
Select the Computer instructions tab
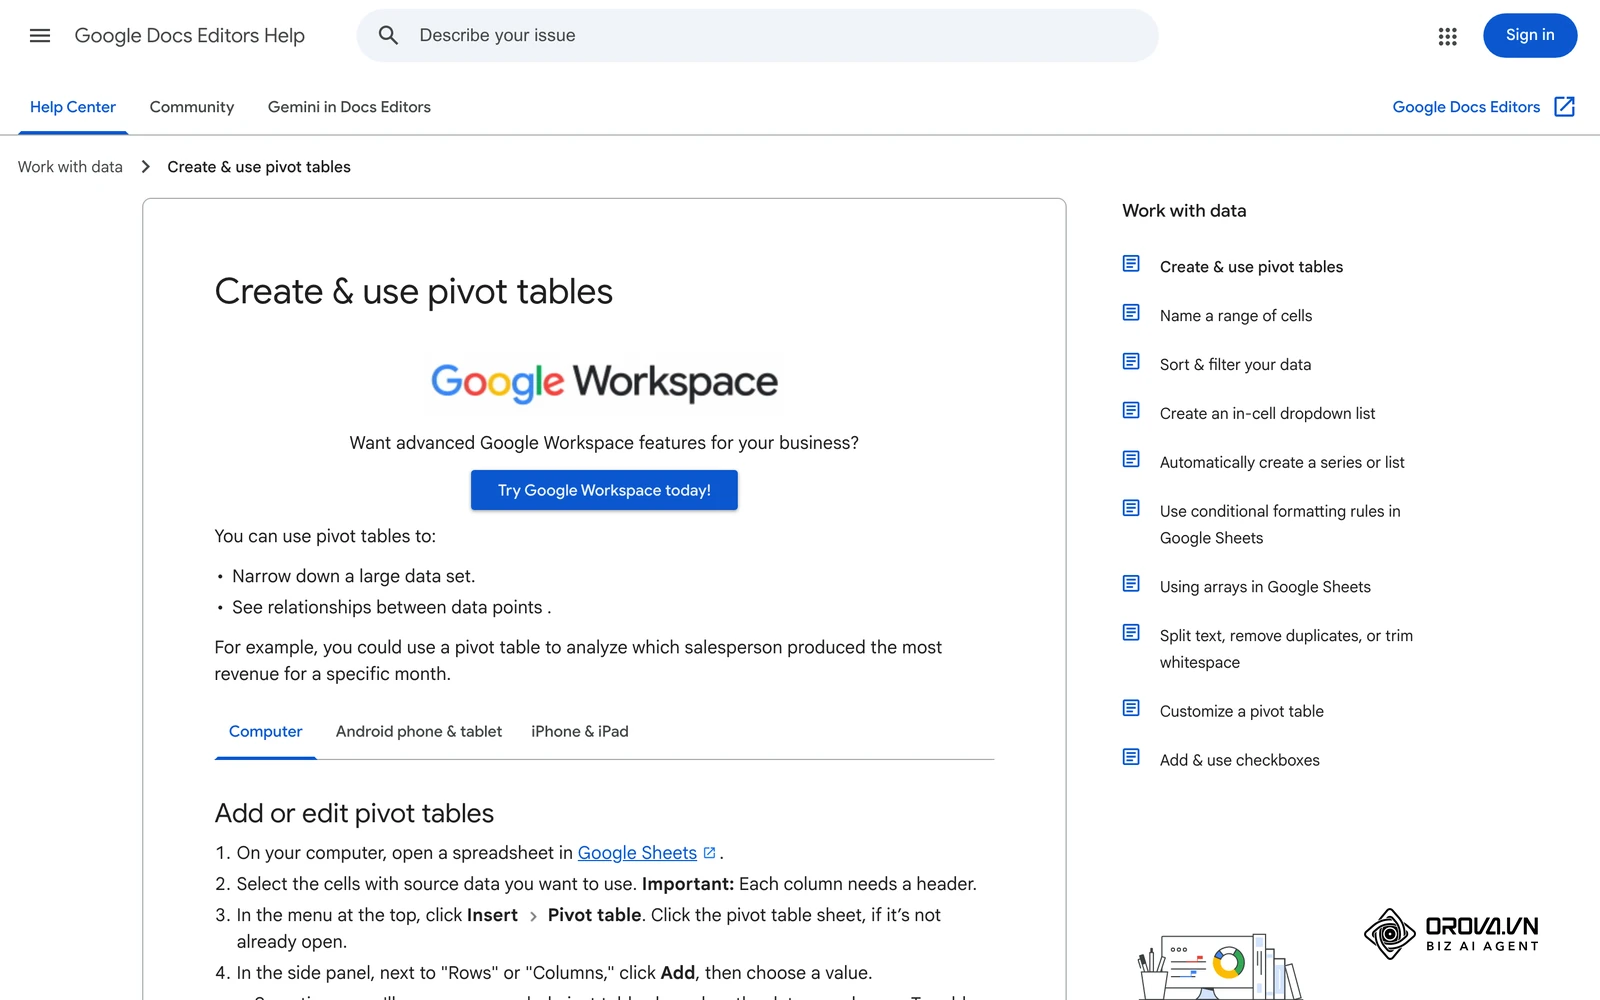pyautogui.click(x=265, y=732)
